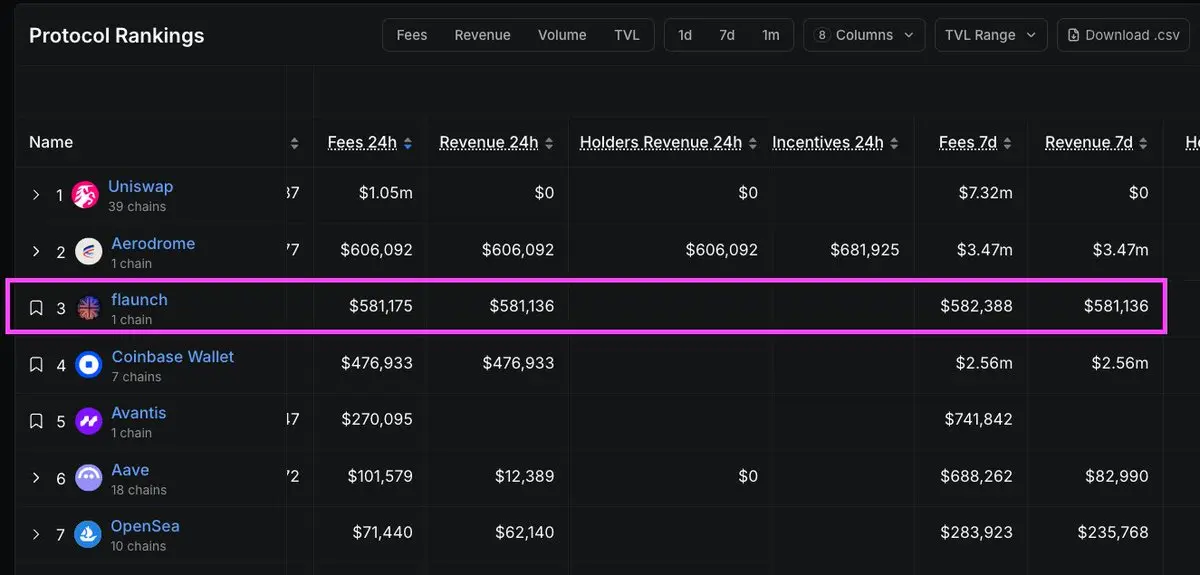1200x575 pixels.
Task: Select the 7d time period tab
Action: 727,35
